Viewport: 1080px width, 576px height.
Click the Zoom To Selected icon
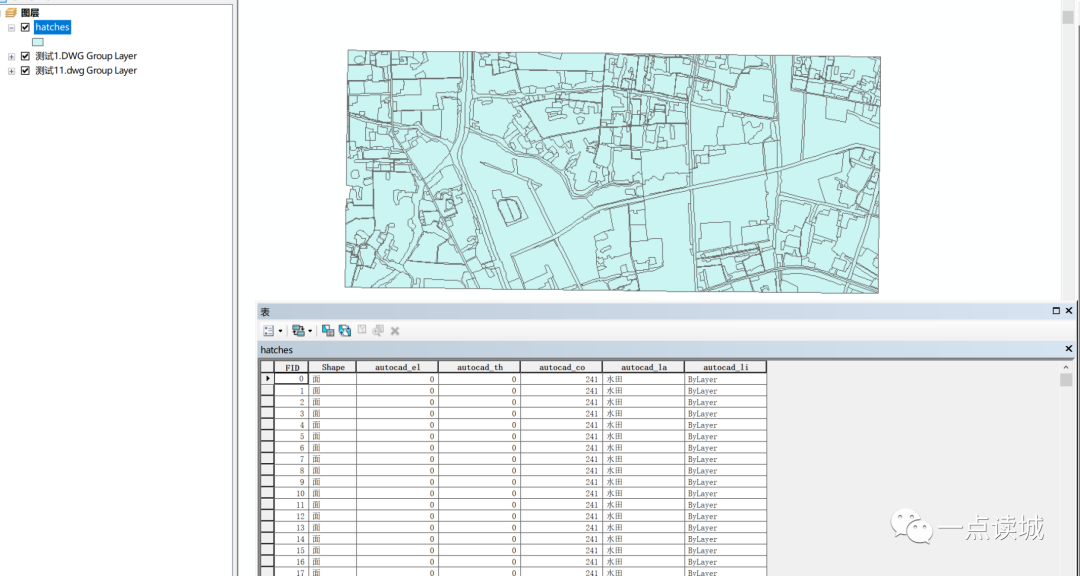point(378,330)
